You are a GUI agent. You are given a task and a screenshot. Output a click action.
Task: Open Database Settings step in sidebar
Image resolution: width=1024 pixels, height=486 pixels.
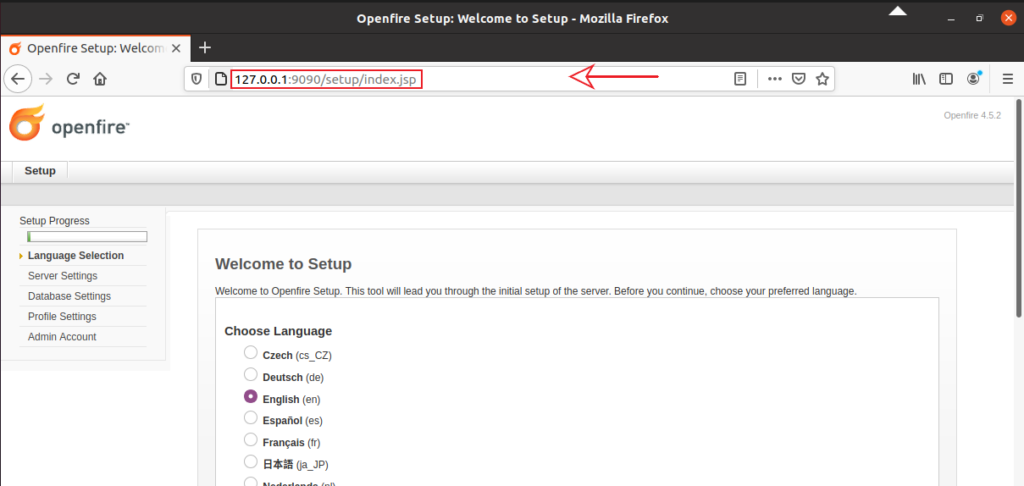[69, 296]
